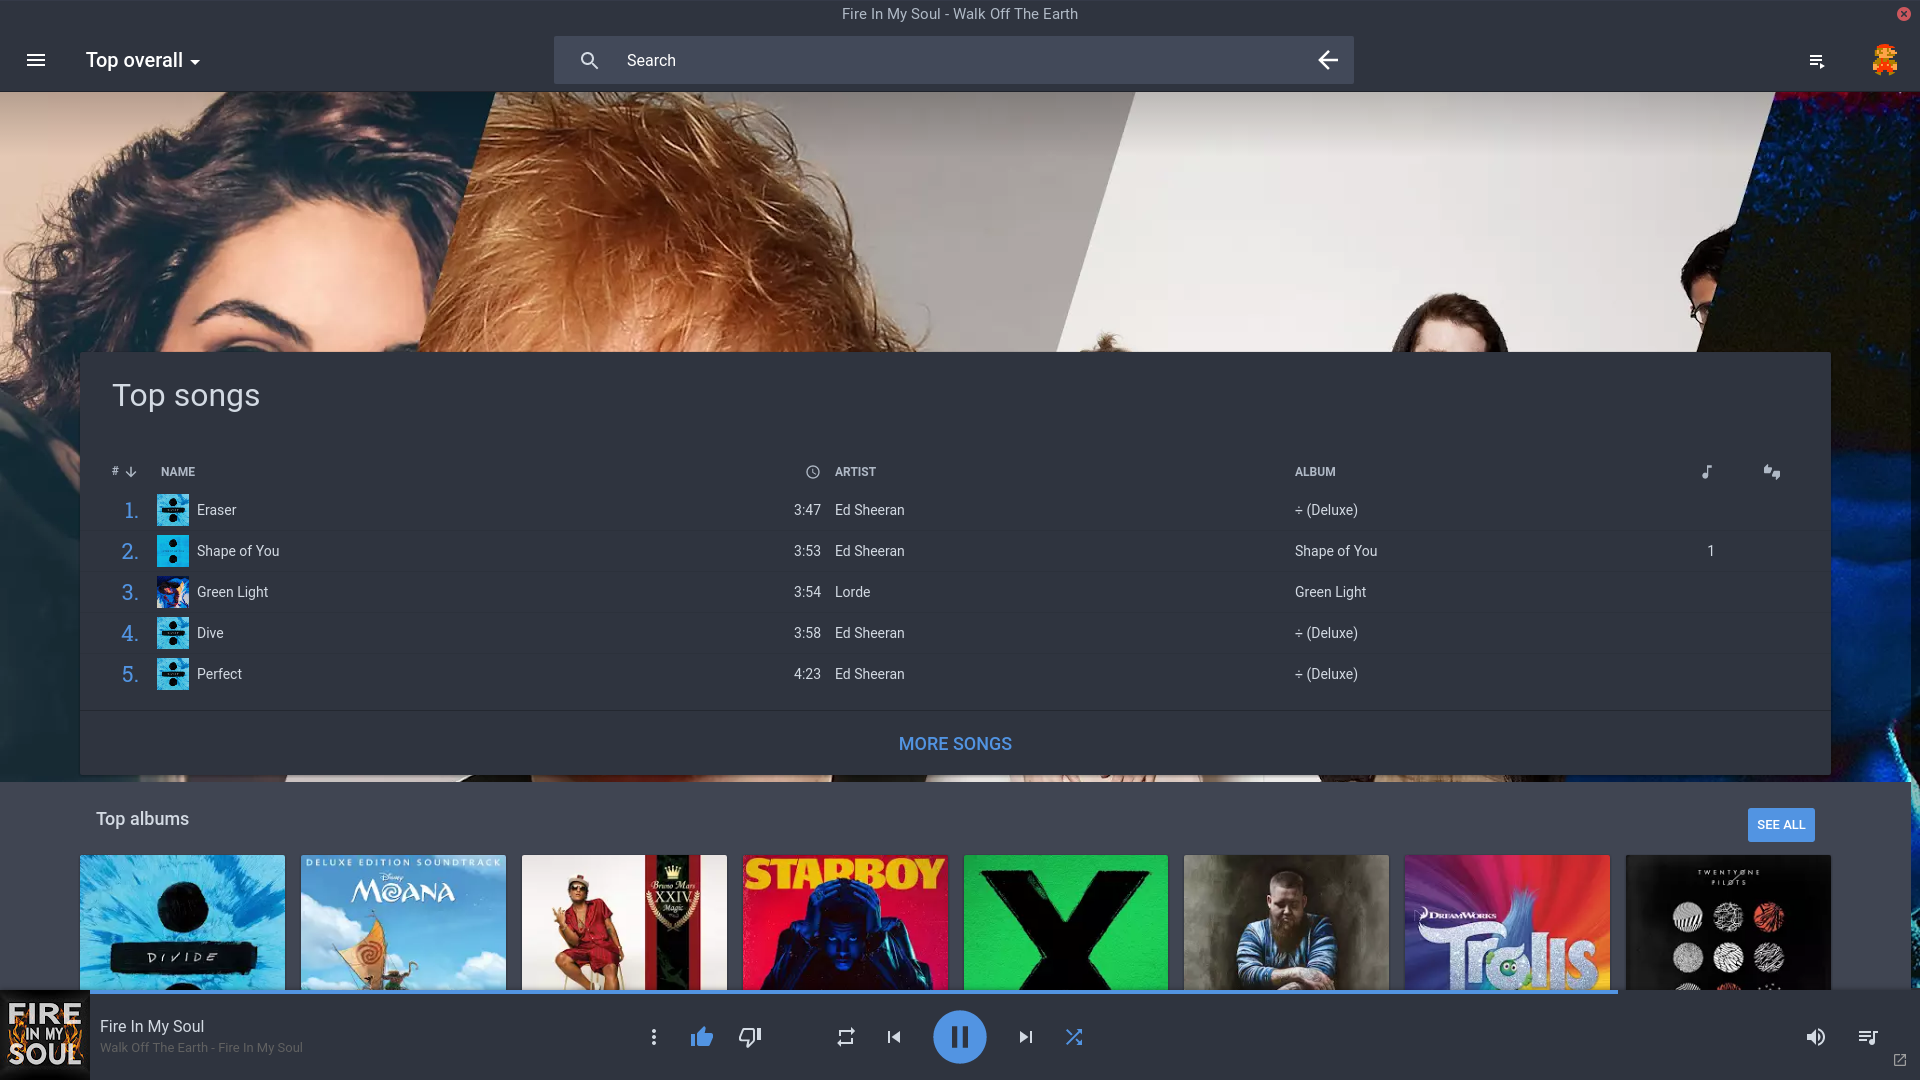Click SEE ALL for top albums

1780,824
